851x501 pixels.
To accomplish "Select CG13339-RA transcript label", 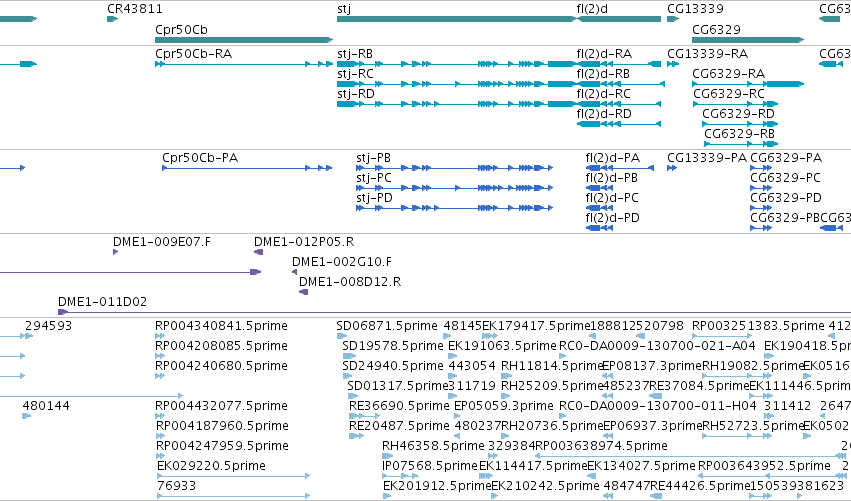I will pos(707,54).
